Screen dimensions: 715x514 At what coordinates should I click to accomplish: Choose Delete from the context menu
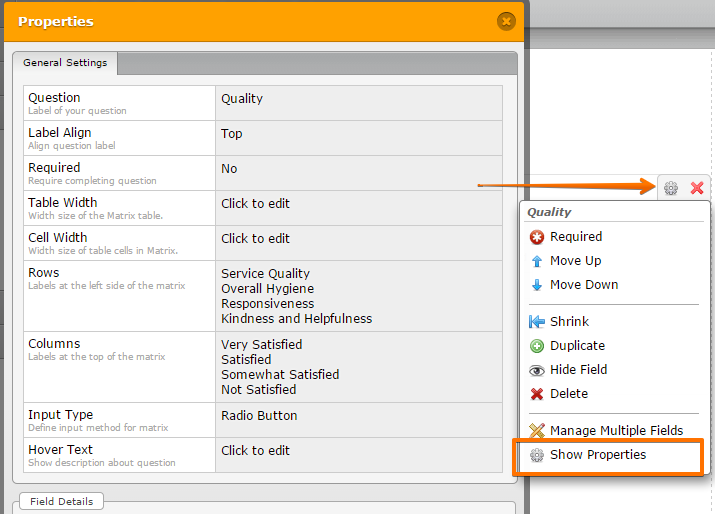568,394
